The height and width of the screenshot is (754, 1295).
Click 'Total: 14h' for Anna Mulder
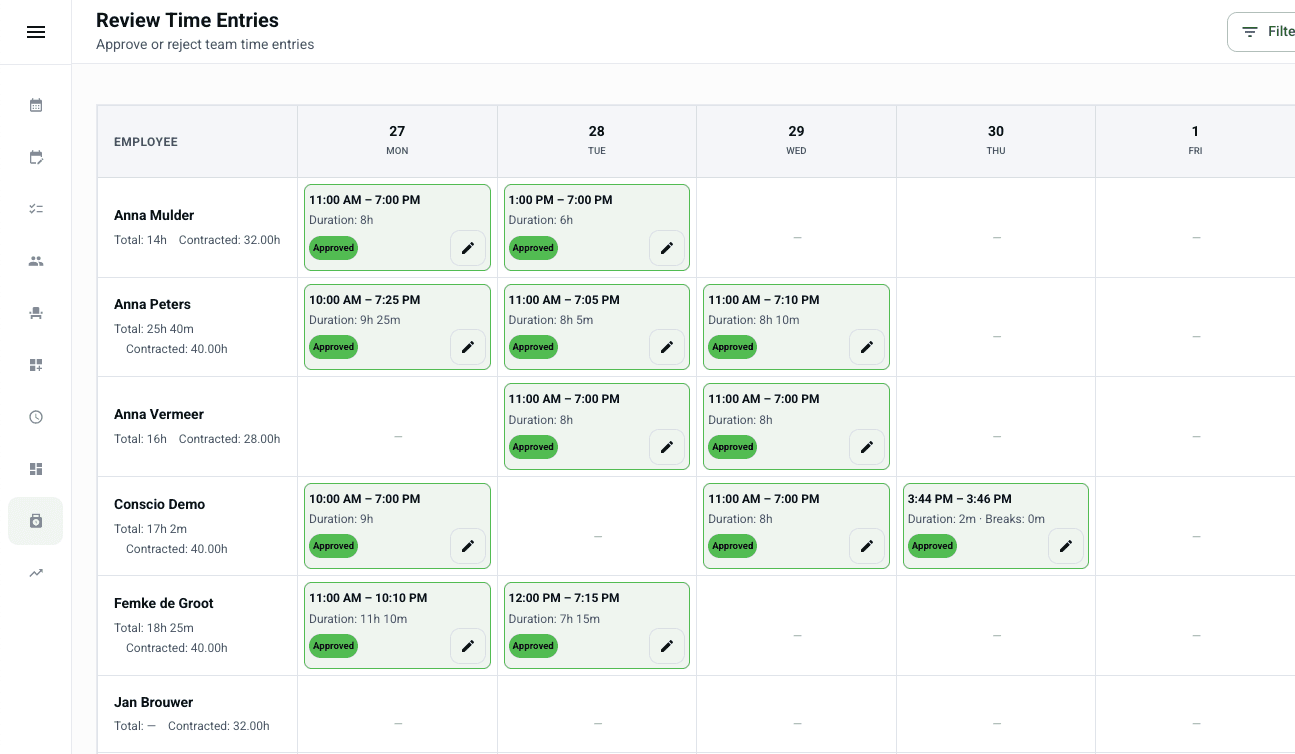click(x=140, y=240)
